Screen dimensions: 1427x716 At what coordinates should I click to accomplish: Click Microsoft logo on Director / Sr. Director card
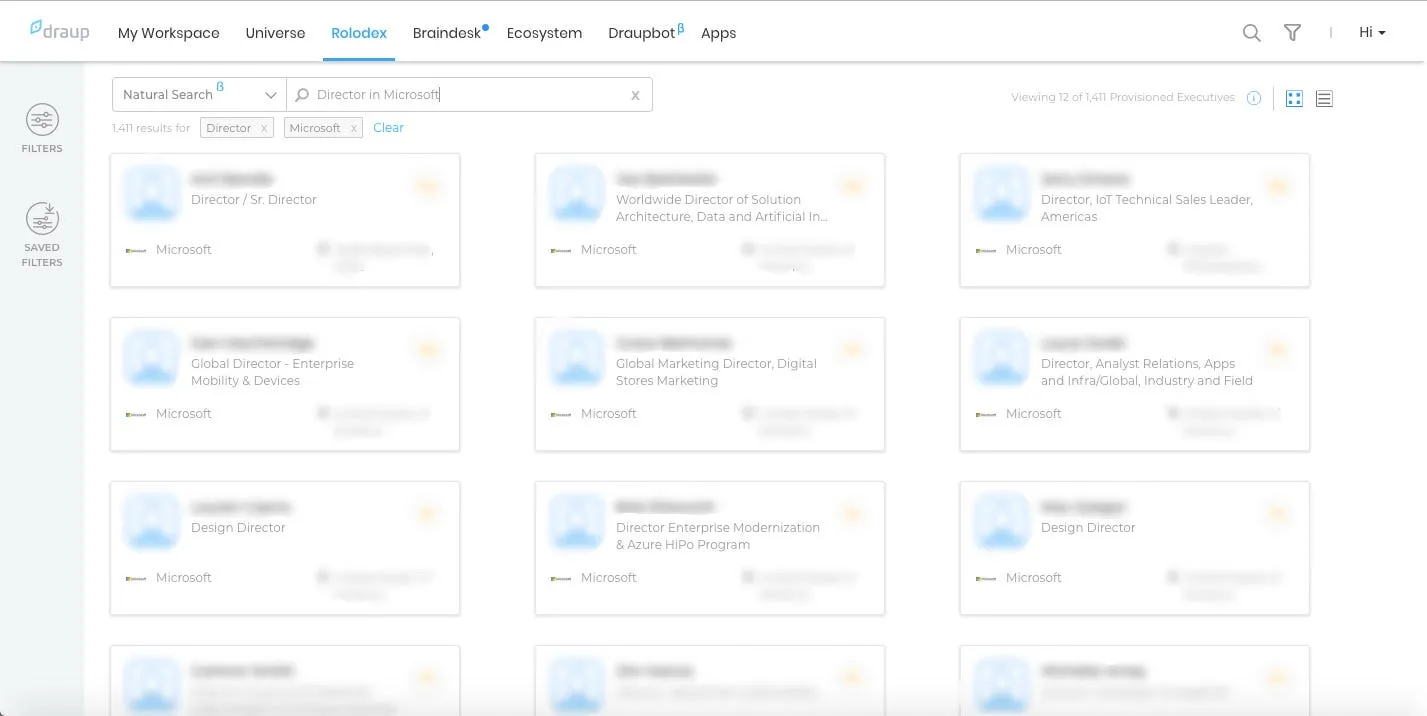tap(136, 250)
